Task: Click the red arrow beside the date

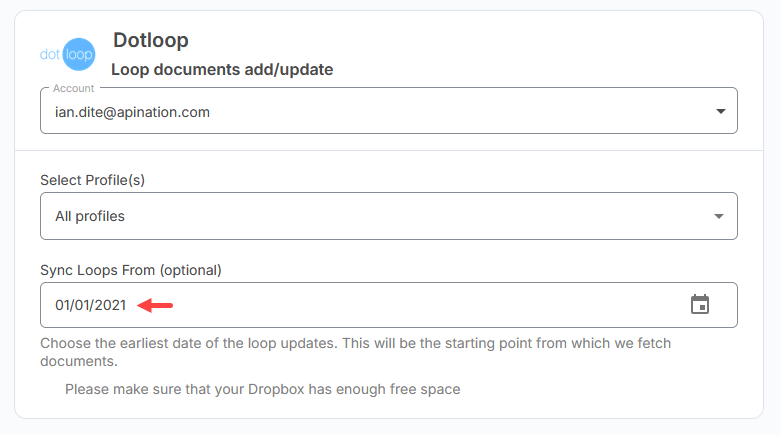Action: click(155, 305)
